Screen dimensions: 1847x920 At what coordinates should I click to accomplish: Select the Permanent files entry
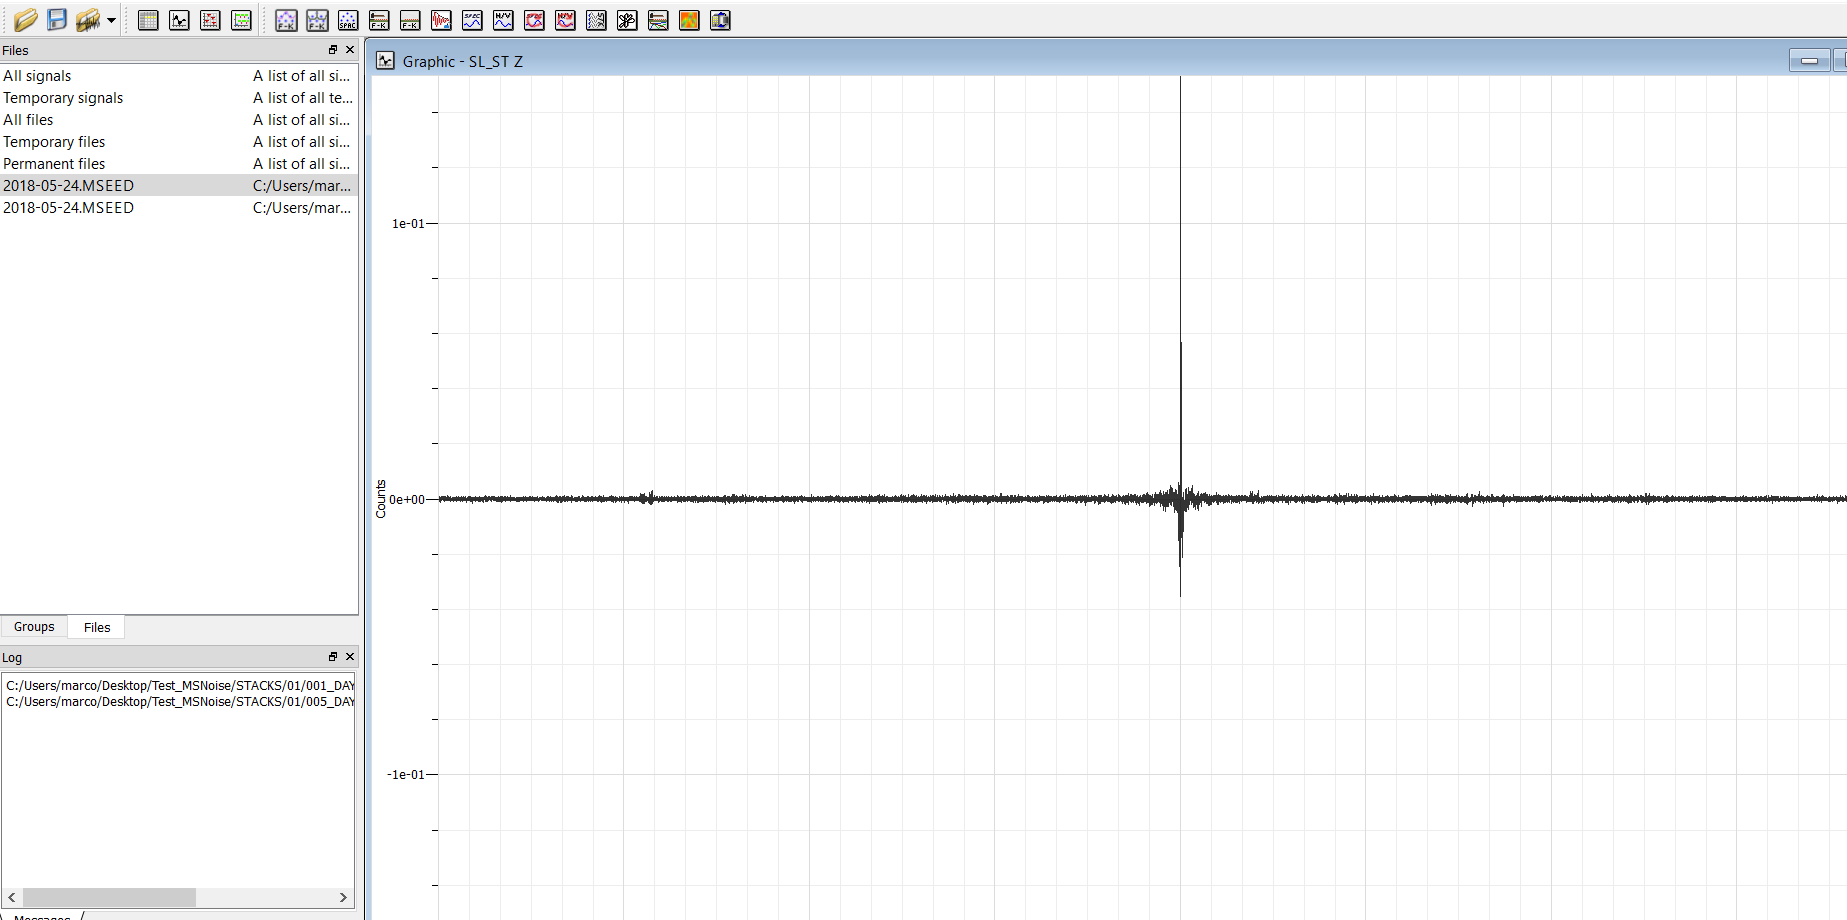click(54, 164)
